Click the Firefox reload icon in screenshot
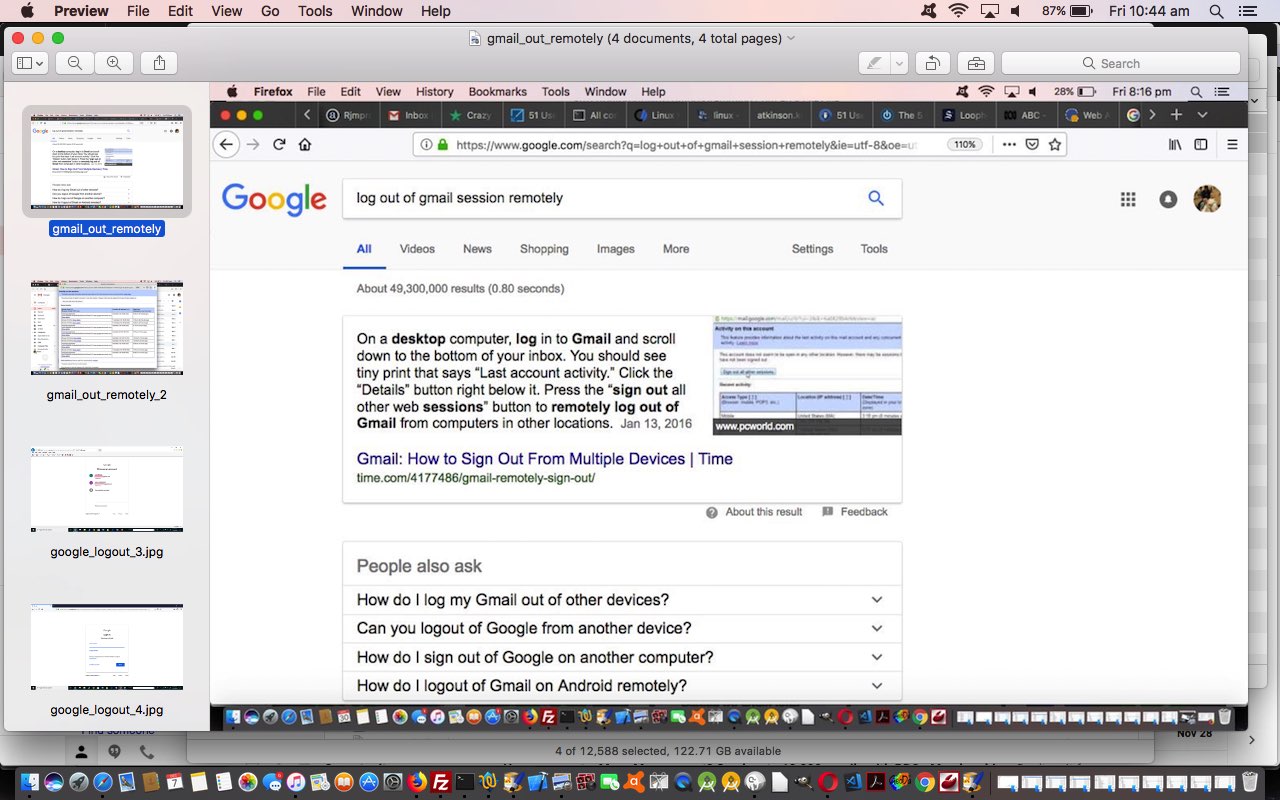 pos(279,144)
